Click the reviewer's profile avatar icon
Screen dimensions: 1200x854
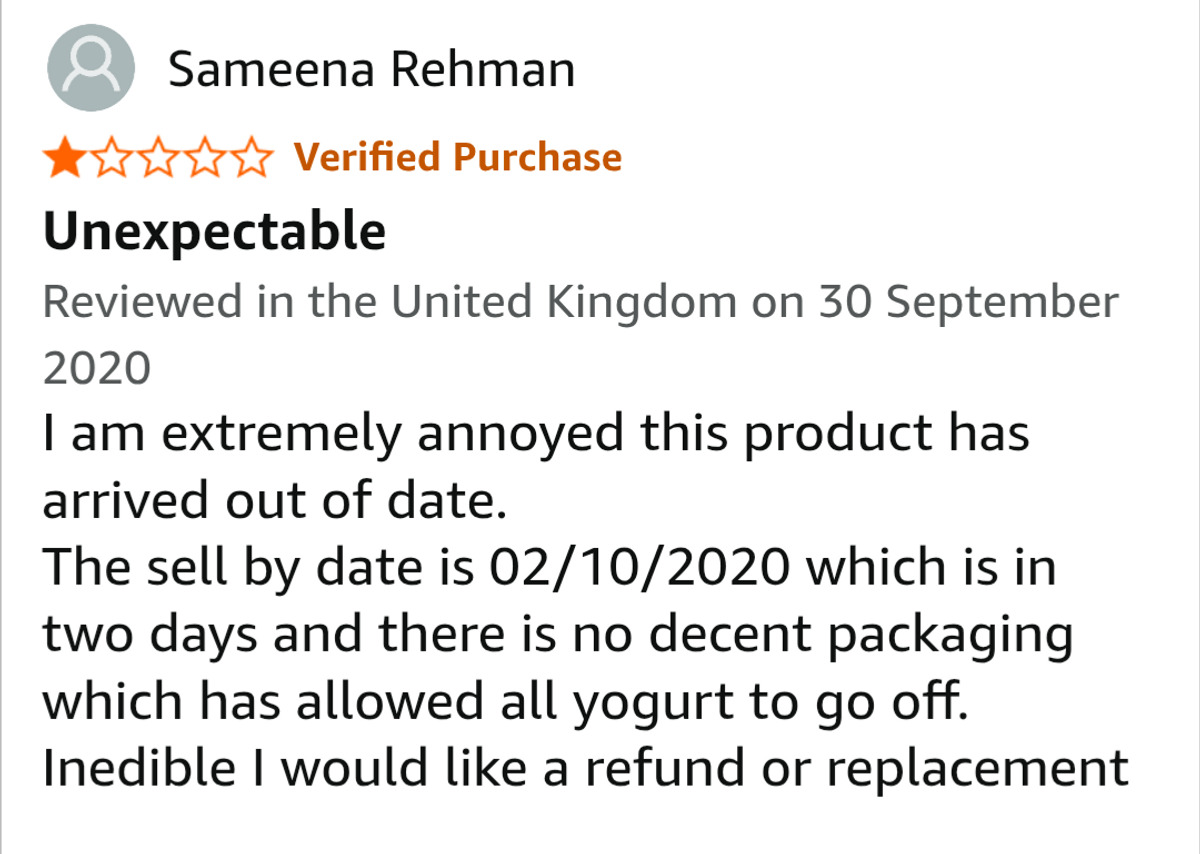point(91,68)
